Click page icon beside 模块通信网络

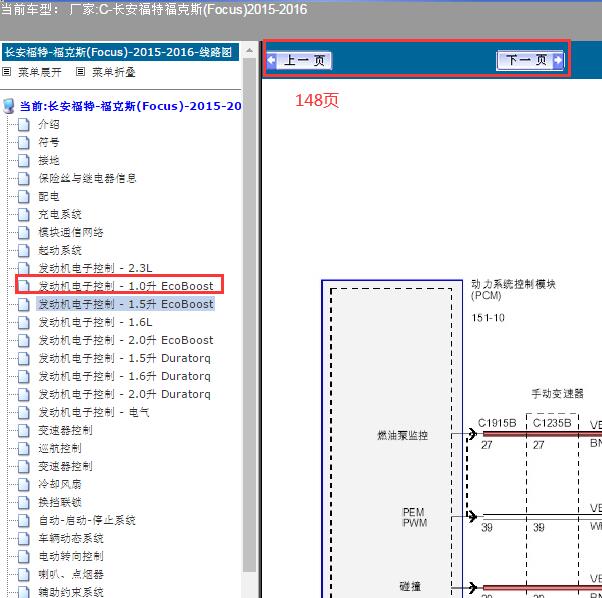[x=24, y=233]
